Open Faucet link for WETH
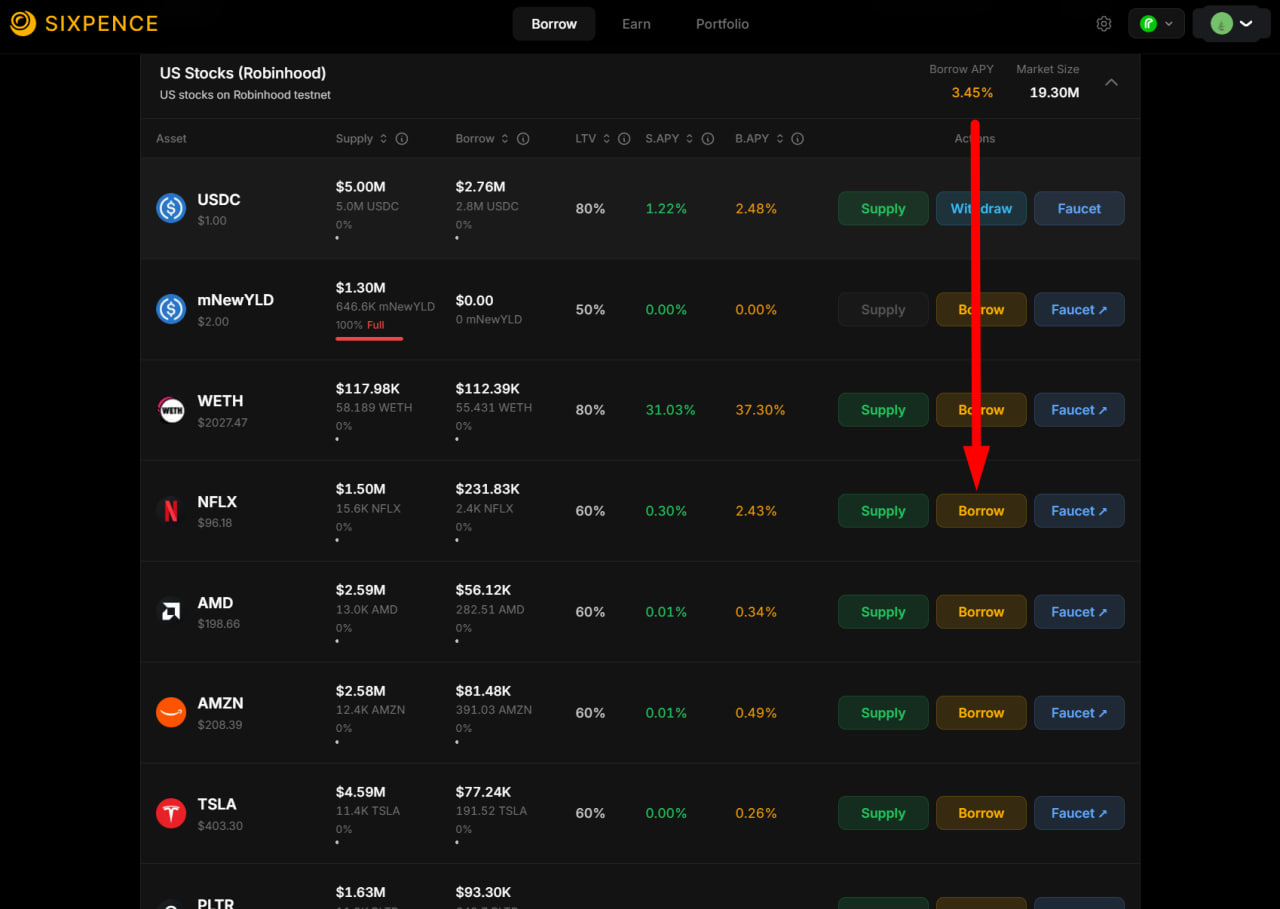 1079,410
